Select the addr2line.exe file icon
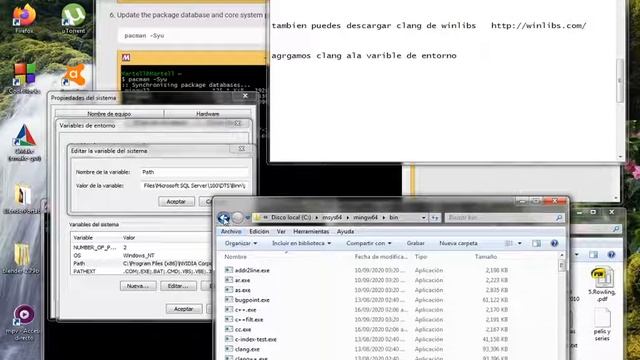The image size is (640, 360). click(229, 270)
